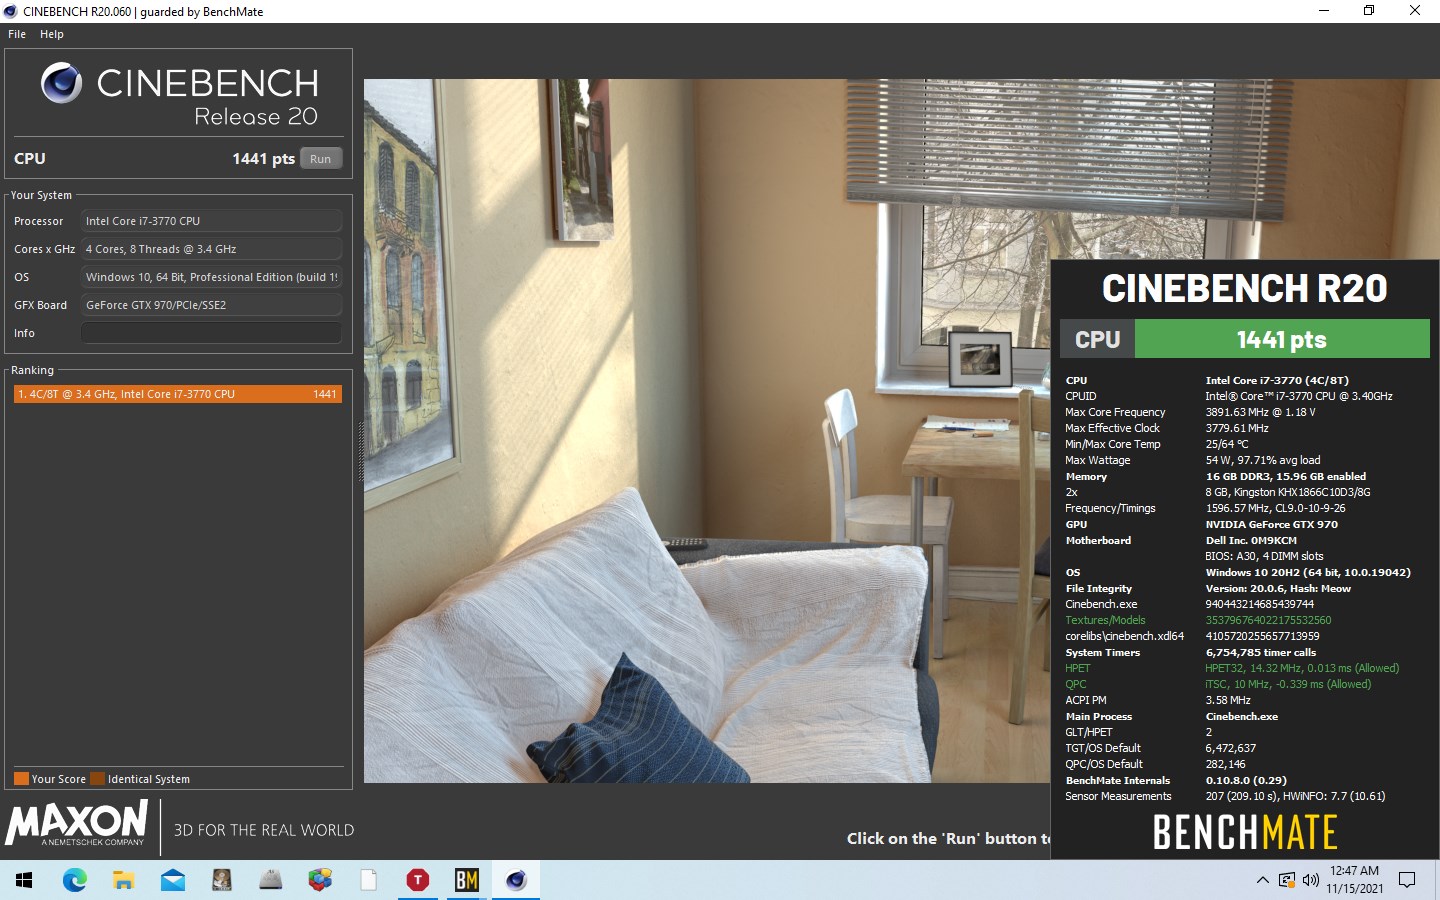Screen dimensions: 1440x900
Task: Click the Dell Inc. motherboard value
Action: coord(1251,540)
